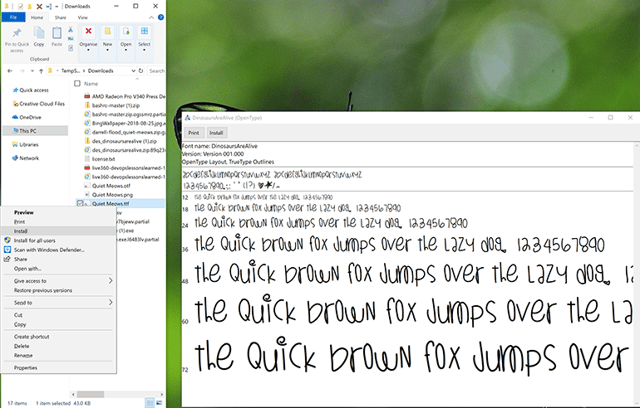Click the UAC shield icon beside Install for all users
The image size is (640, 408).
[x=7, y=240]
